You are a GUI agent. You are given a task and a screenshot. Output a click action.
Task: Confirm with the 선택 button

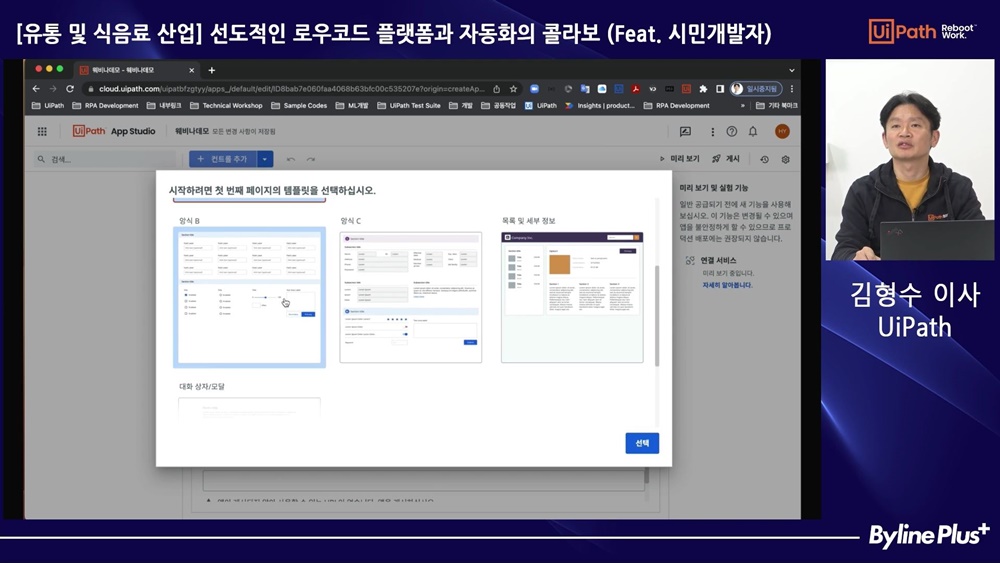point(642,443)
